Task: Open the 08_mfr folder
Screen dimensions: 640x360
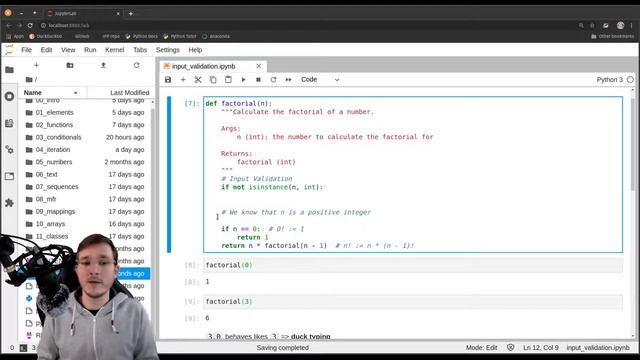Action: click(x=85, y=199)
